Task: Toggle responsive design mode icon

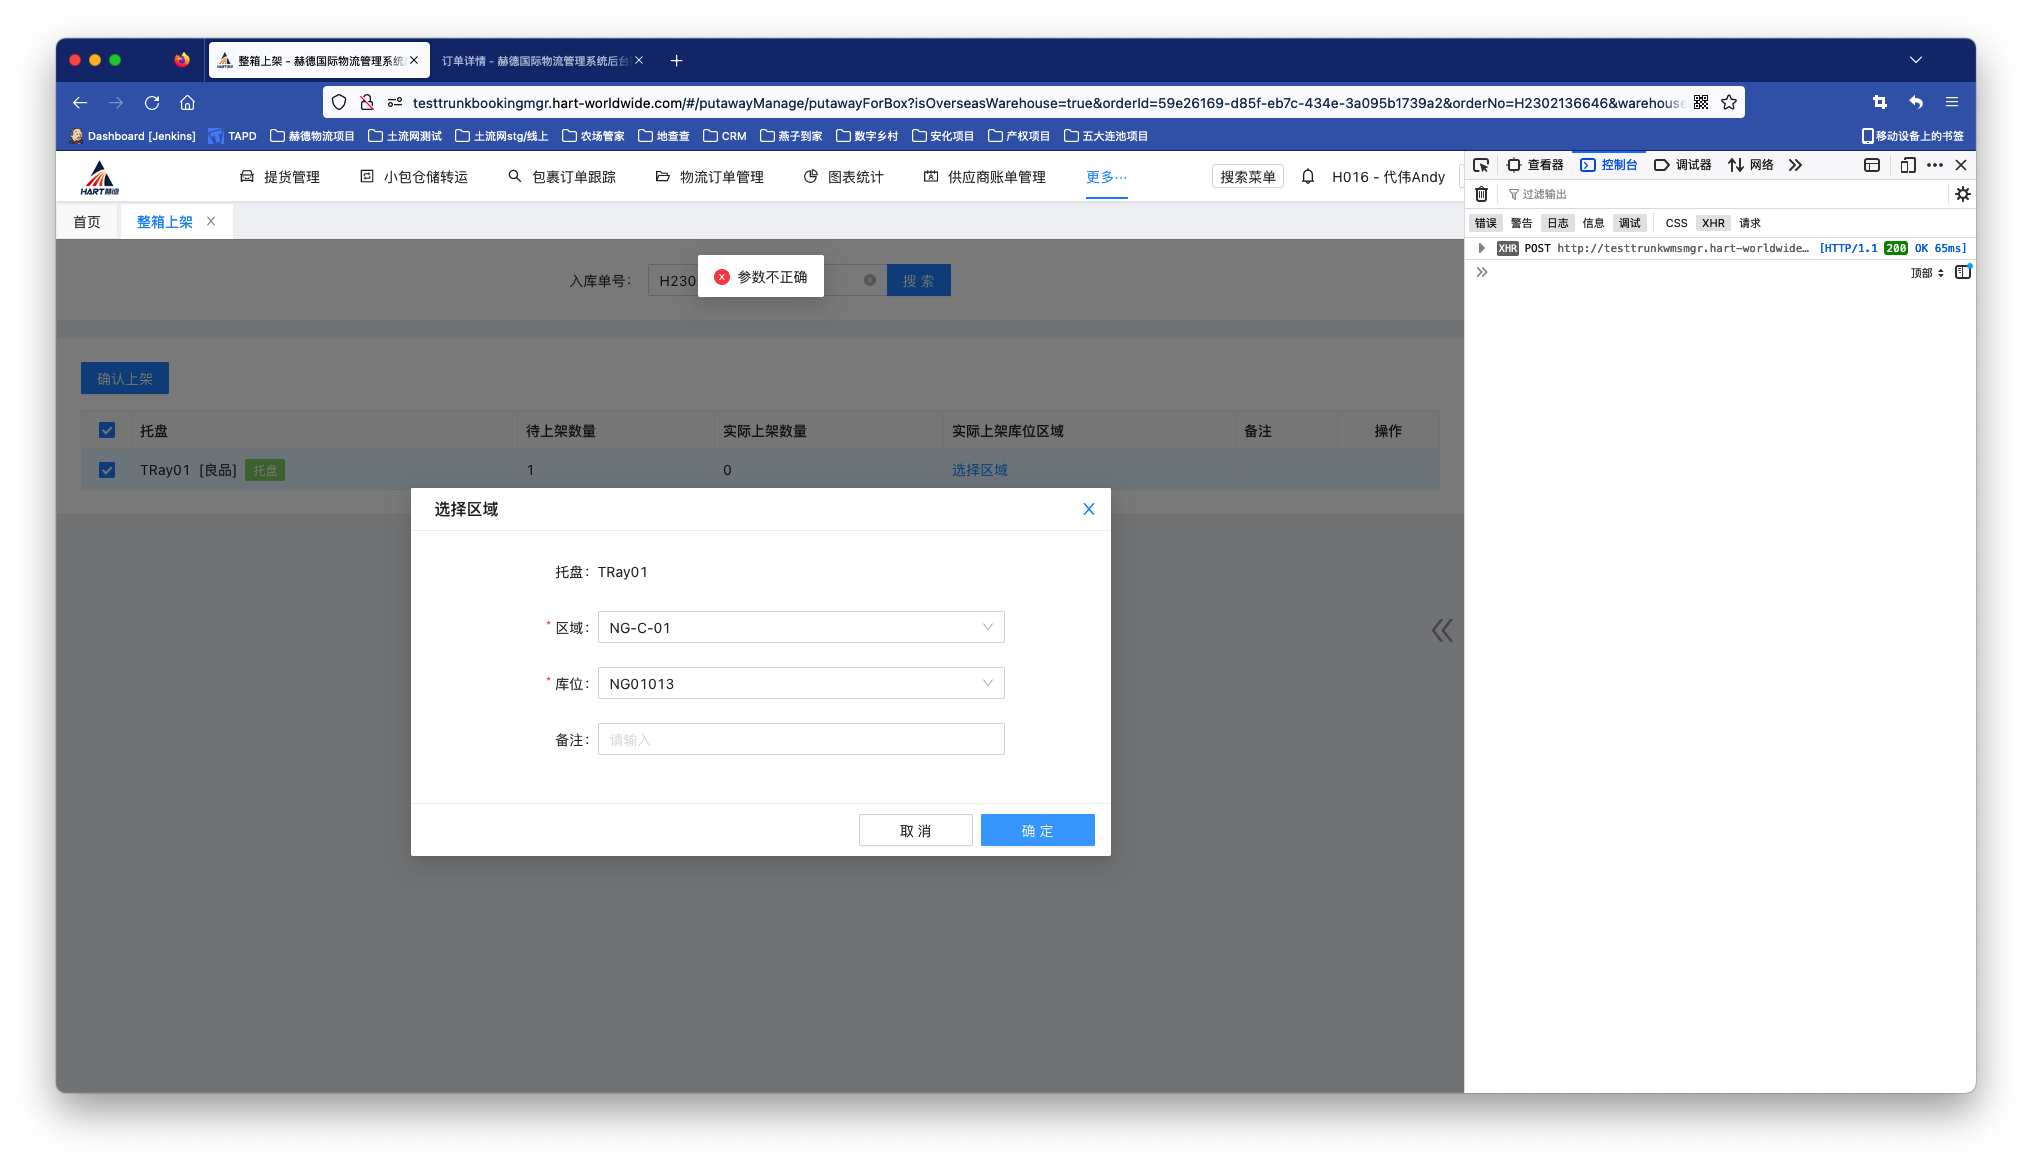Action: click(x=1907, y=165)
